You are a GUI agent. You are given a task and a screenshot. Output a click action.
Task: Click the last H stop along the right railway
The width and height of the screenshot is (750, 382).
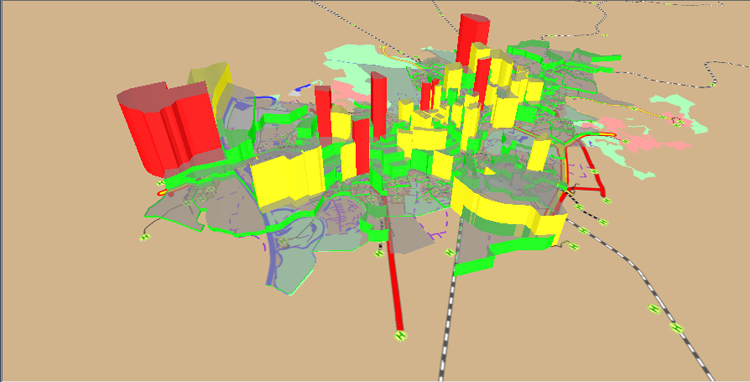tap(676, 328)
